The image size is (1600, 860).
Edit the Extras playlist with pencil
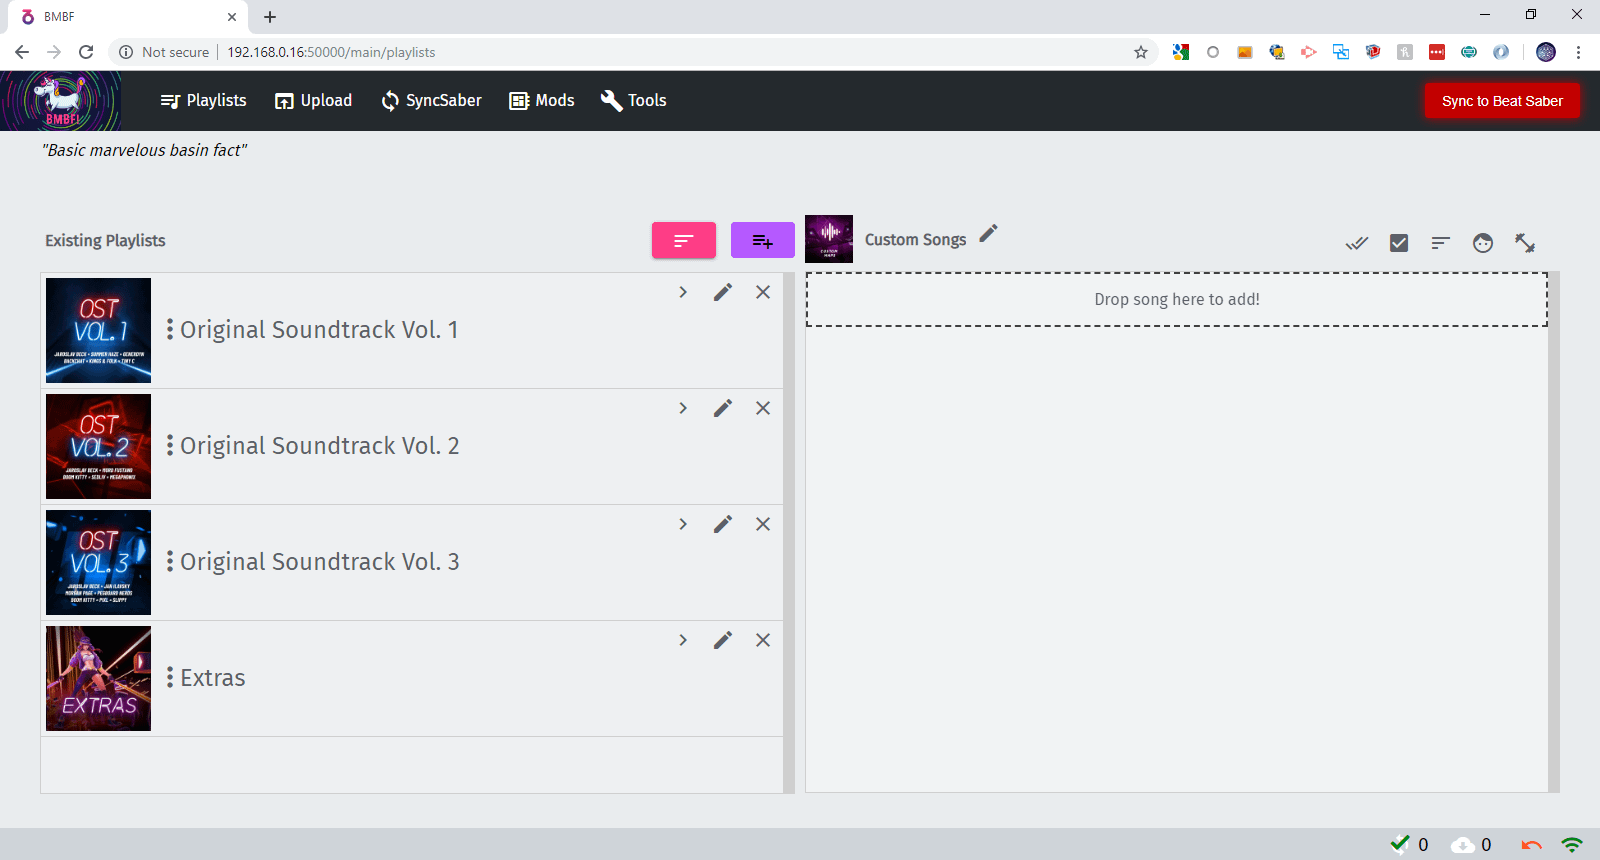[723, 640]
